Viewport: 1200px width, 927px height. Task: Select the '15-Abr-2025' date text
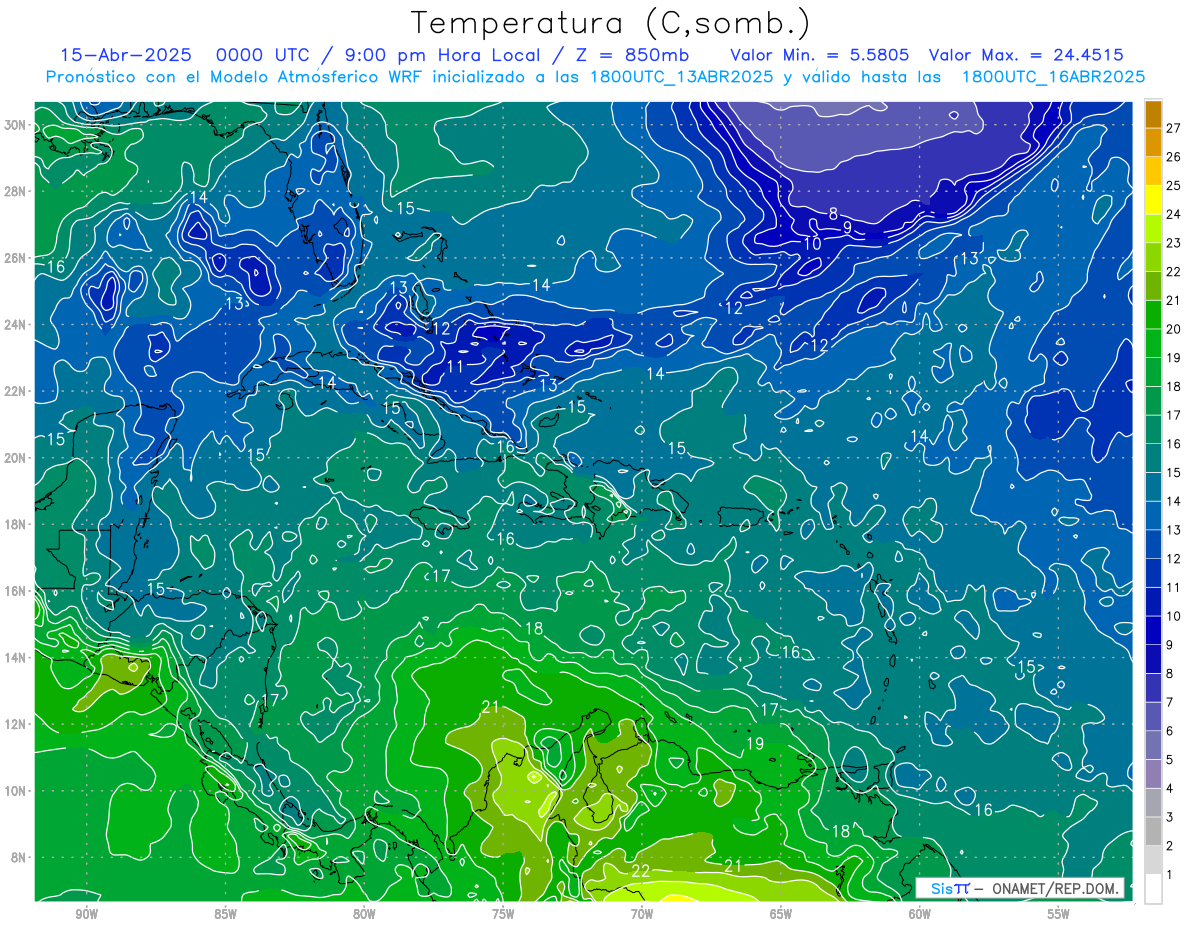point(128,55)
